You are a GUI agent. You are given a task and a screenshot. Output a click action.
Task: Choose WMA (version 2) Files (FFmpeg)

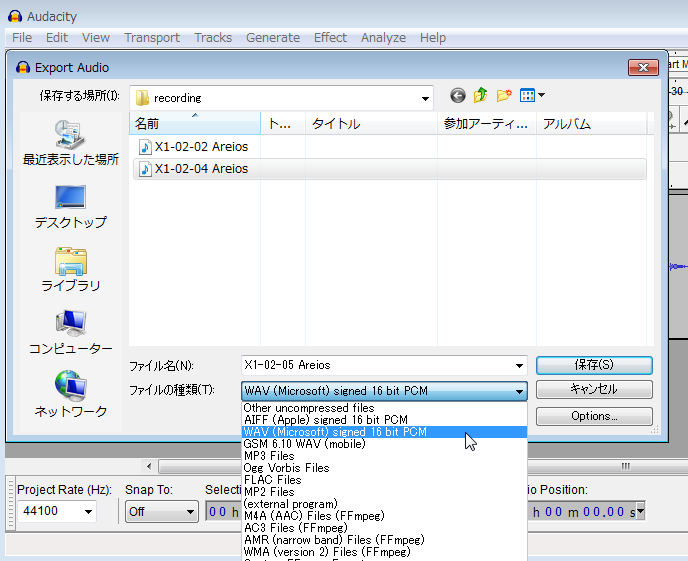tap(384, 552)
